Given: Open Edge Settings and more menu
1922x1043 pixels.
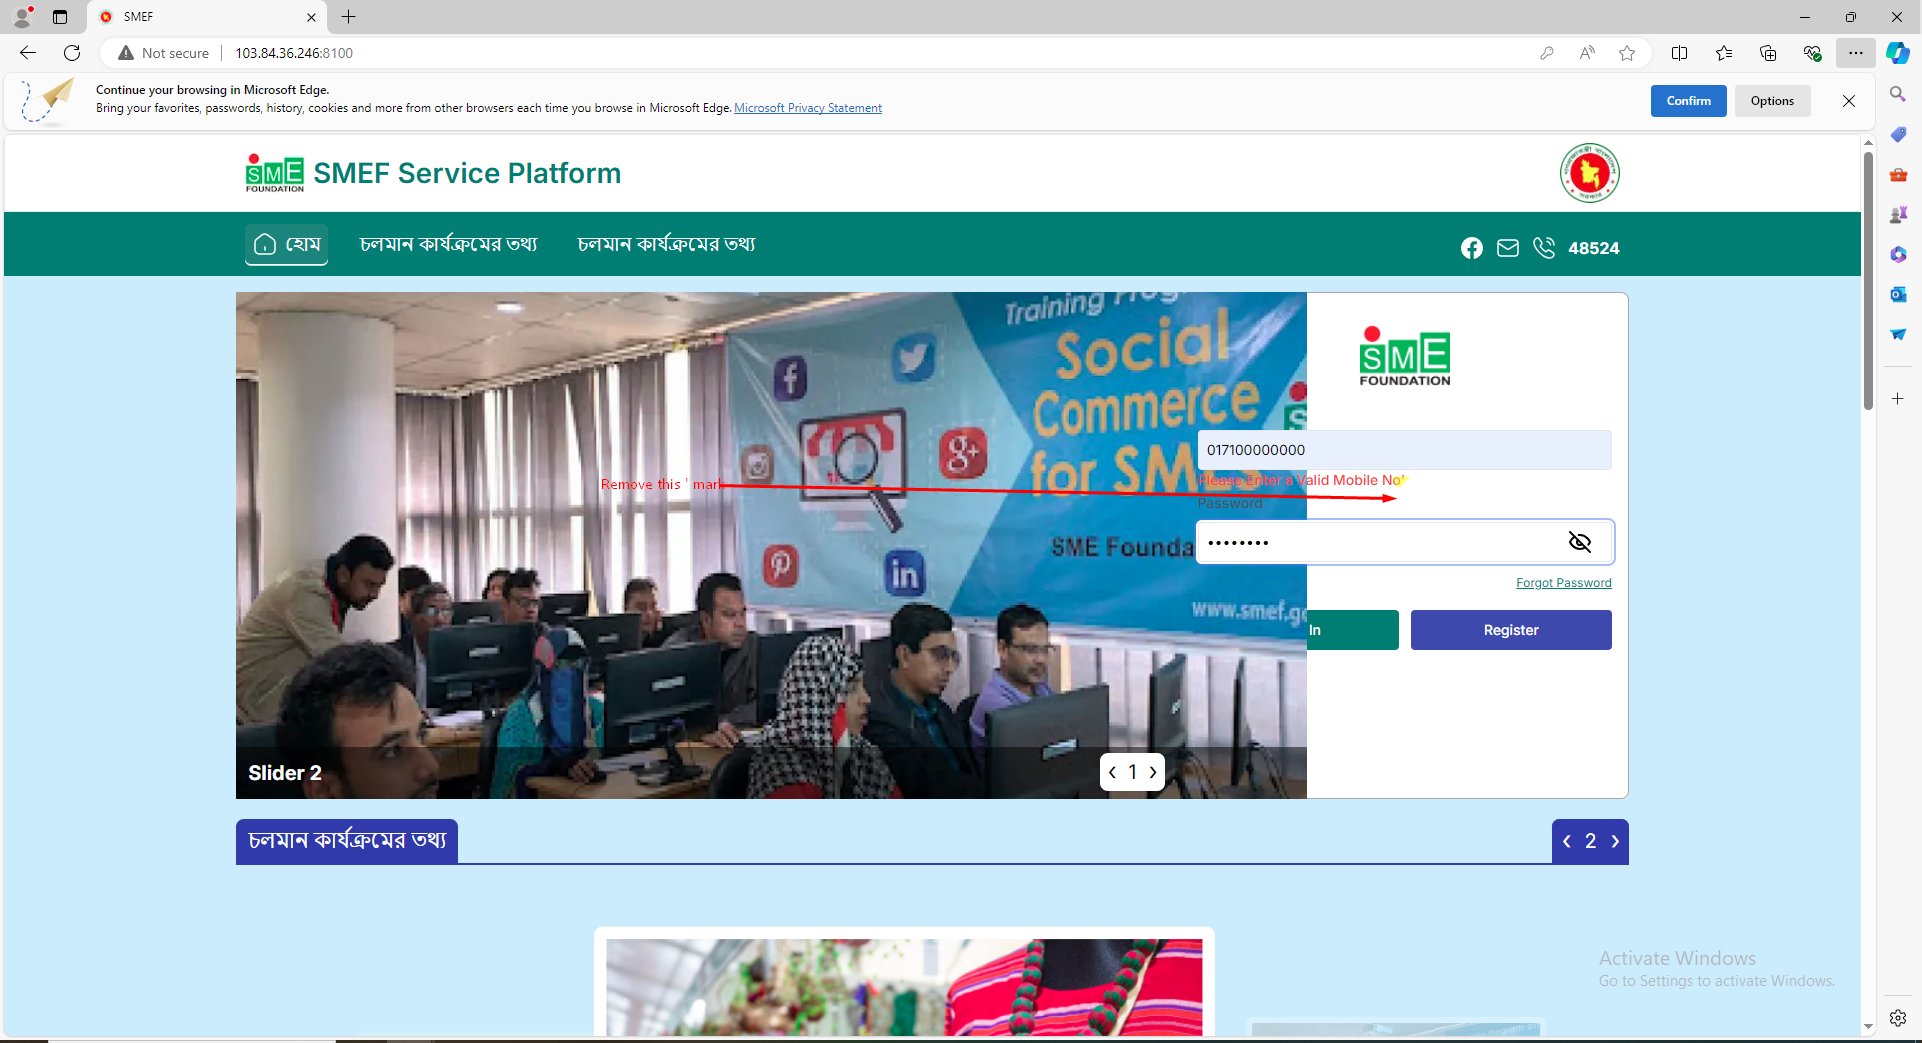Looking at the screenshot, I should pyautogui.click(x=1856, y=53).
